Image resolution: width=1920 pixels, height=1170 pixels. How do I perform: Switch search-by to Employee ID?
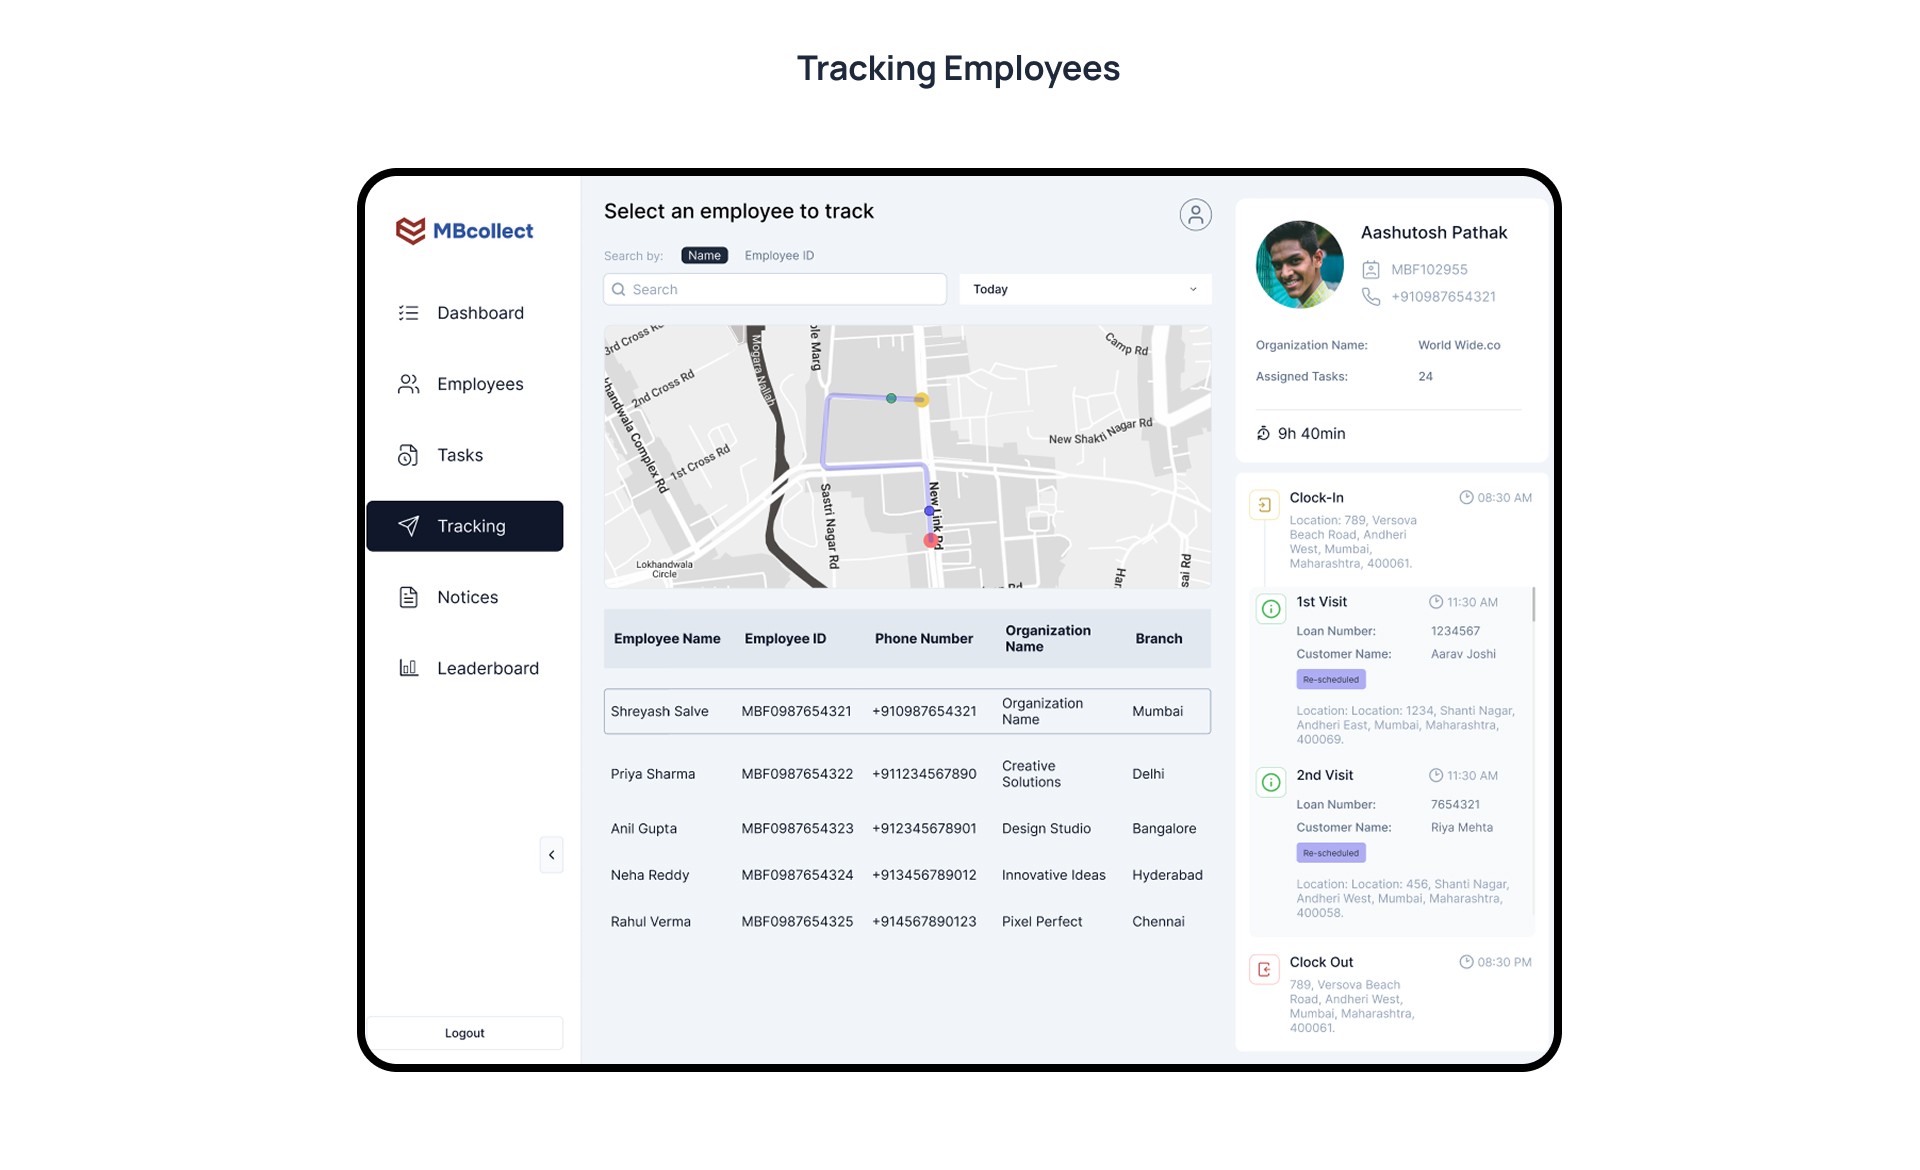point(779,256)
